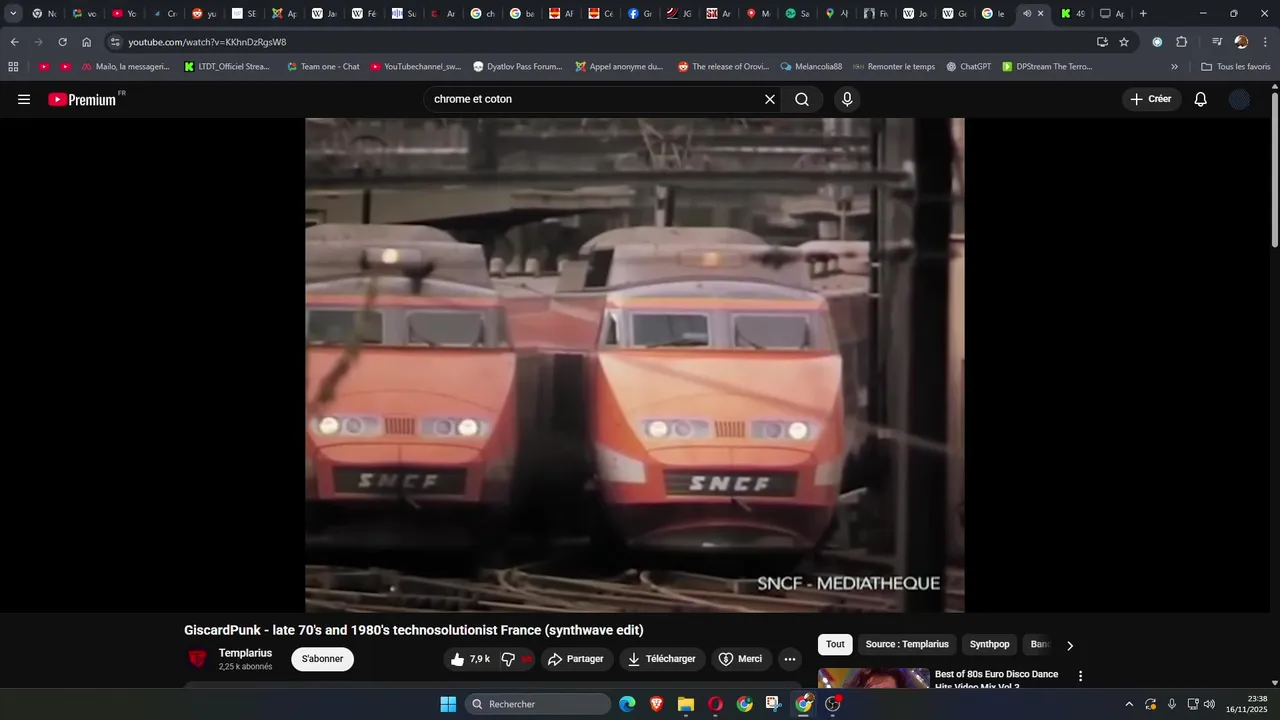Open Team one - Chat bookmark

pyautogui.click(x=323, y=67)
